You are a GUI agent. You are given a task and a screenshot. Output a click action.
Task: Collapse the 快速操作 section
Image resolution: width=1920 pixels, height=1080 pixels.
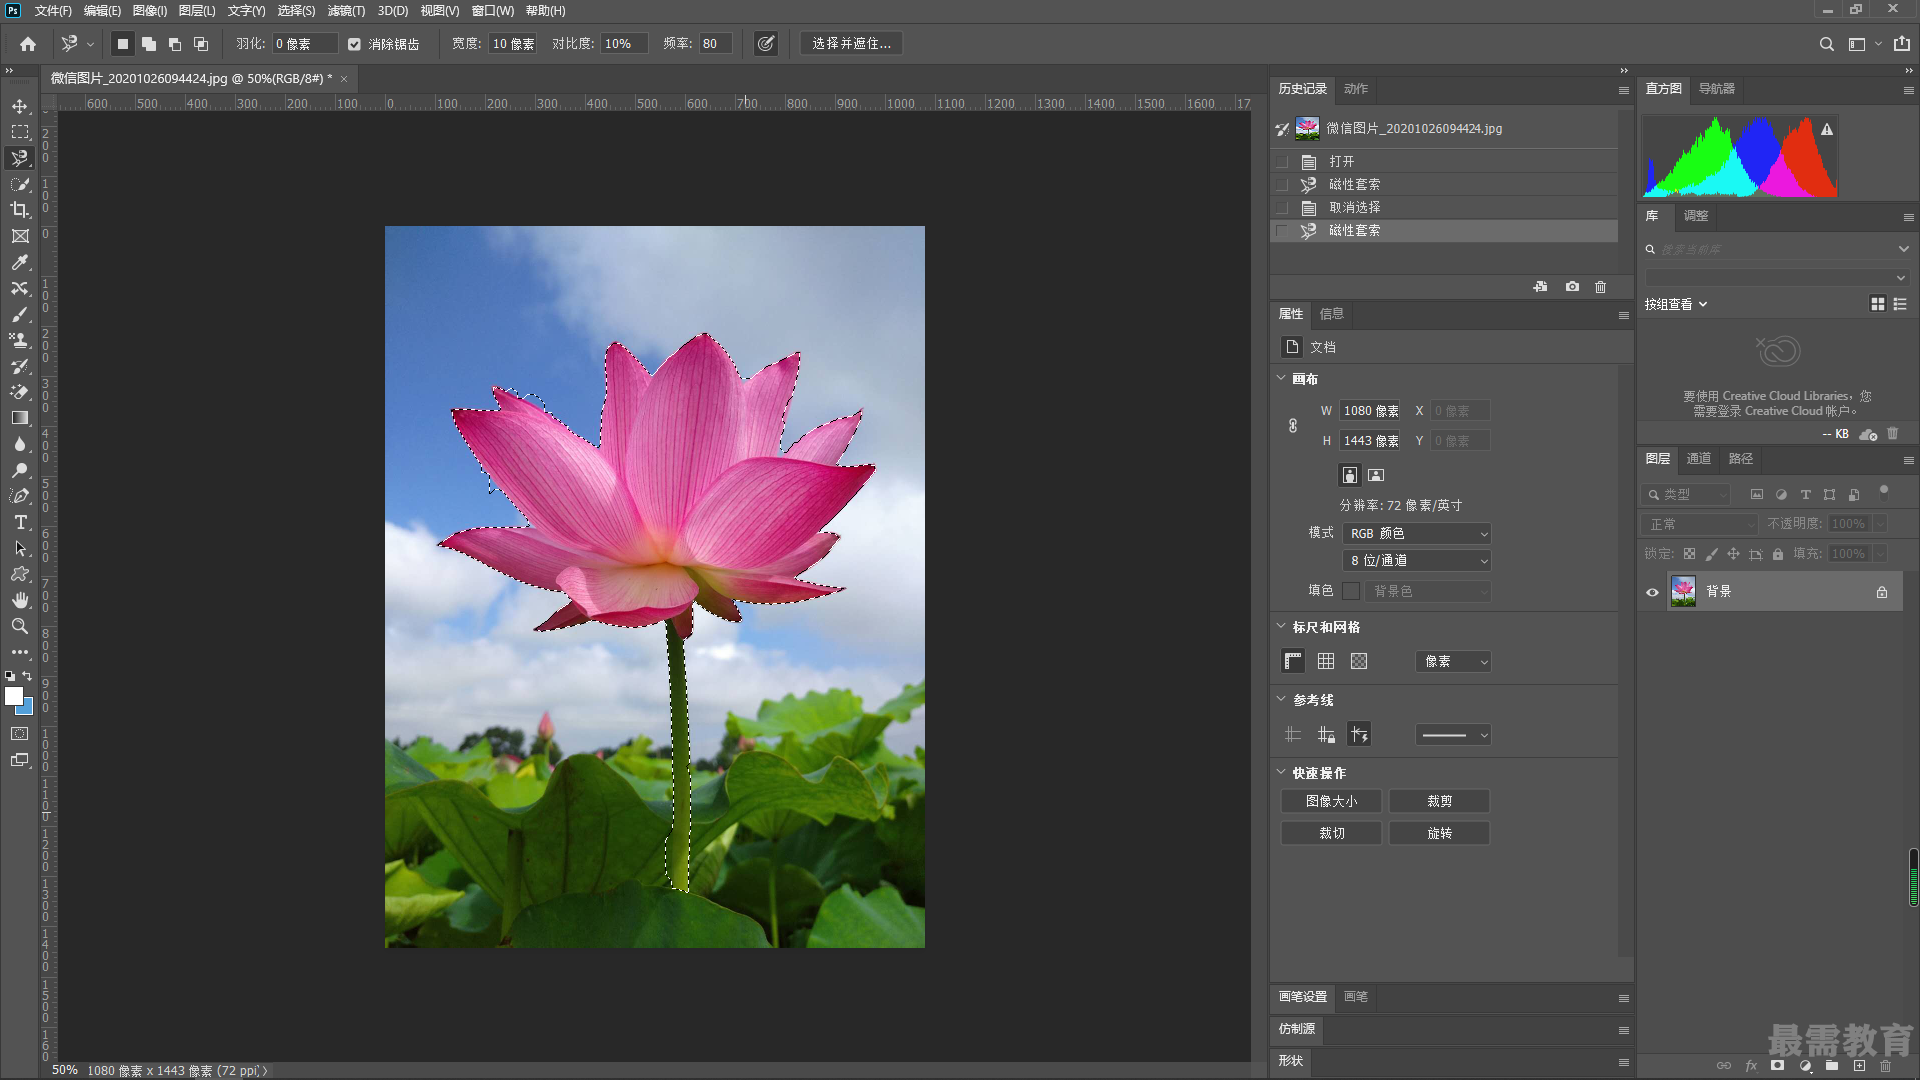1281,772
